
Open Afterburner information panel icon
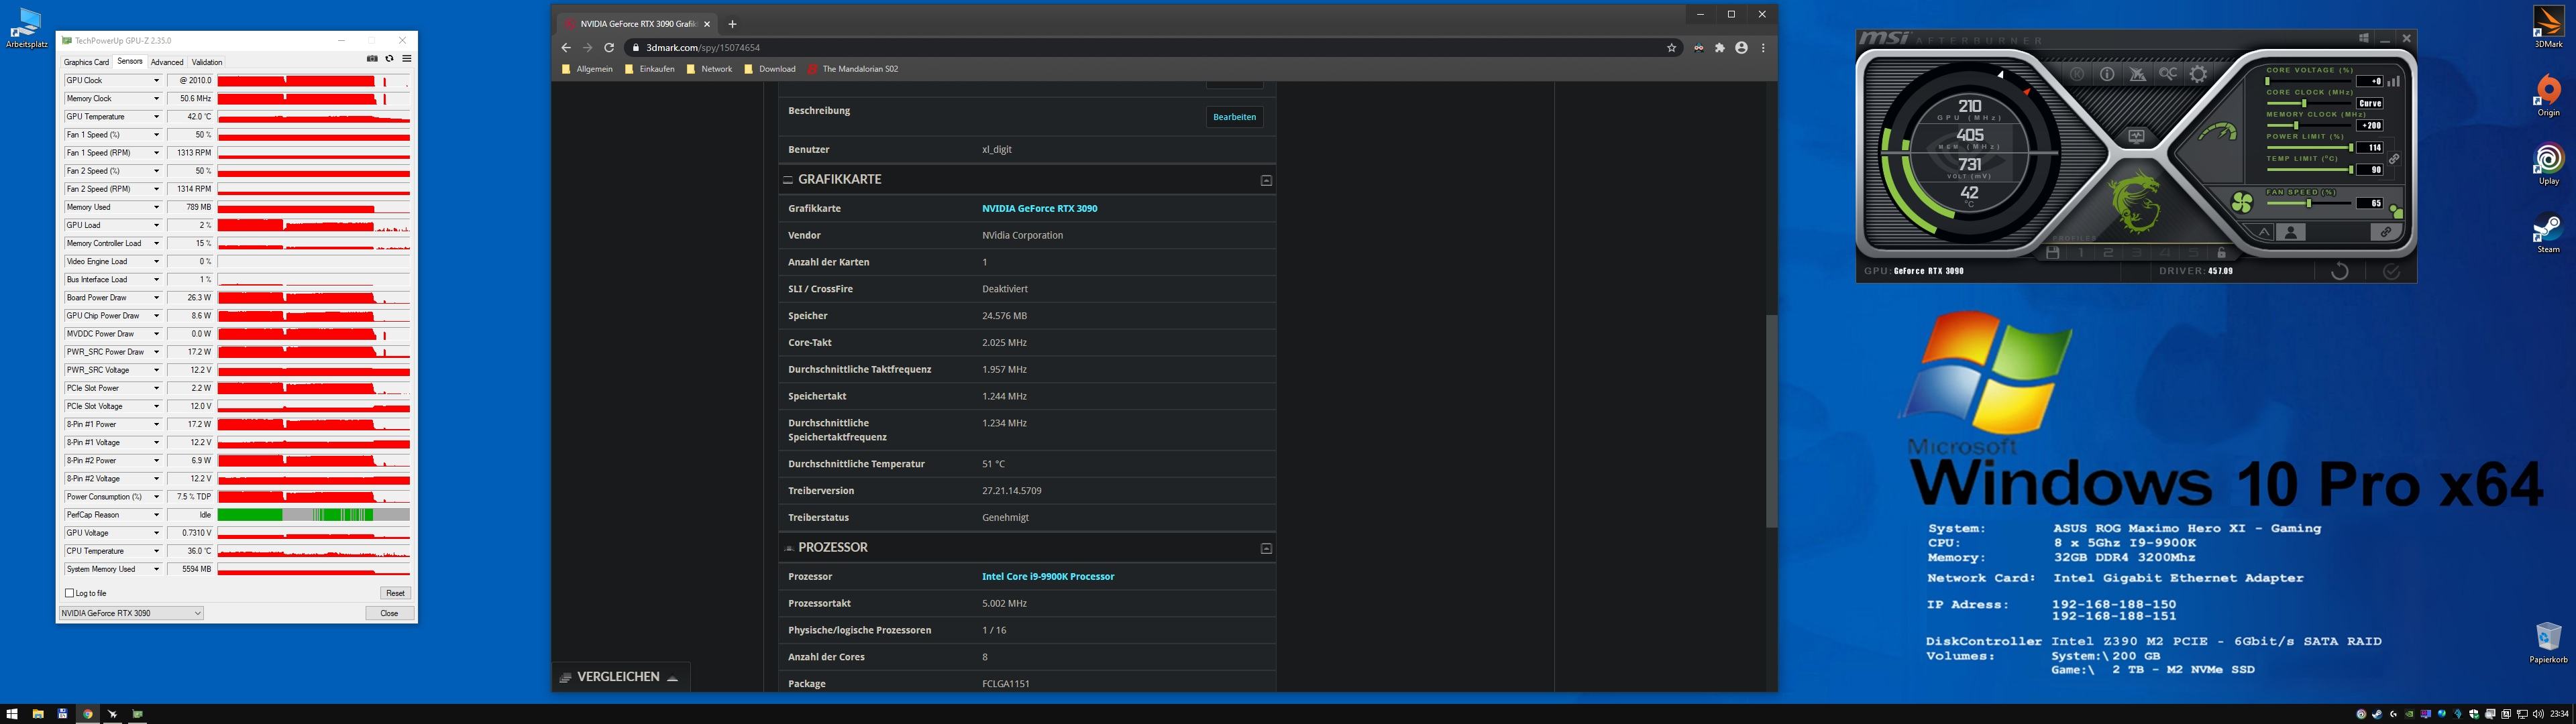click(x=2107, y=74)
